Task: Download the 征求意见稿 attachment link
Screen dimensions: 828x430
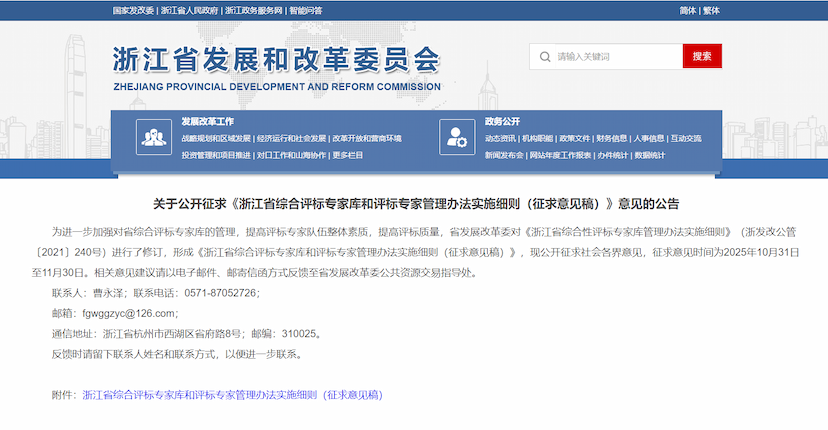Action: (232, 395)
